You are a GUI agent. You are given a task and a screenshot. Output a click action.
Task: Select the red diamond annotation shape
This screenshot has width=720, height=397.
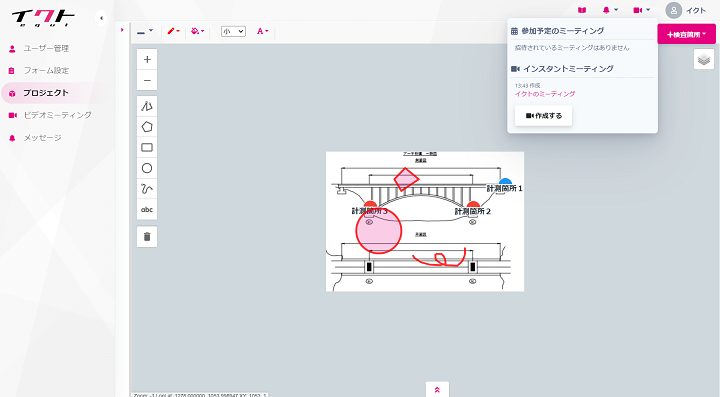pos(406,179)
